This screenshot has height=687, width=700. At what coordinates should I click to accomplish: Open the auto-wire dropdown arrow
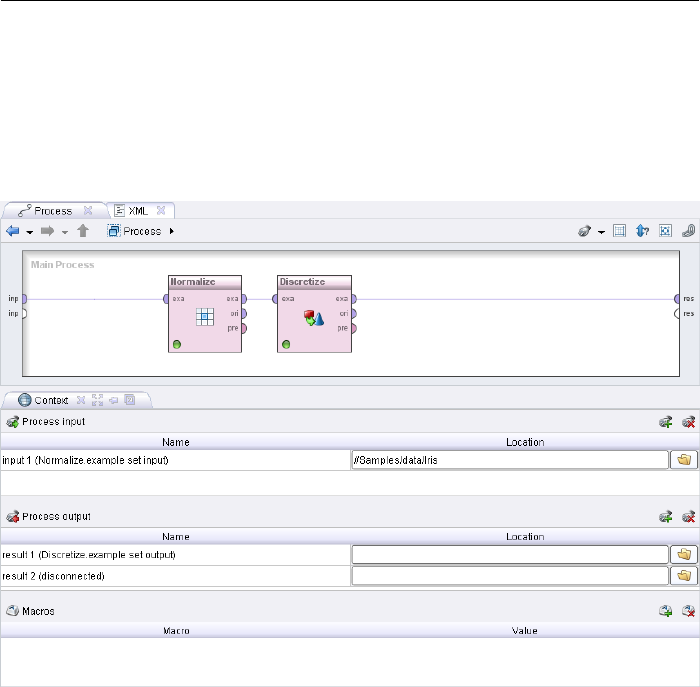[601, 232]
